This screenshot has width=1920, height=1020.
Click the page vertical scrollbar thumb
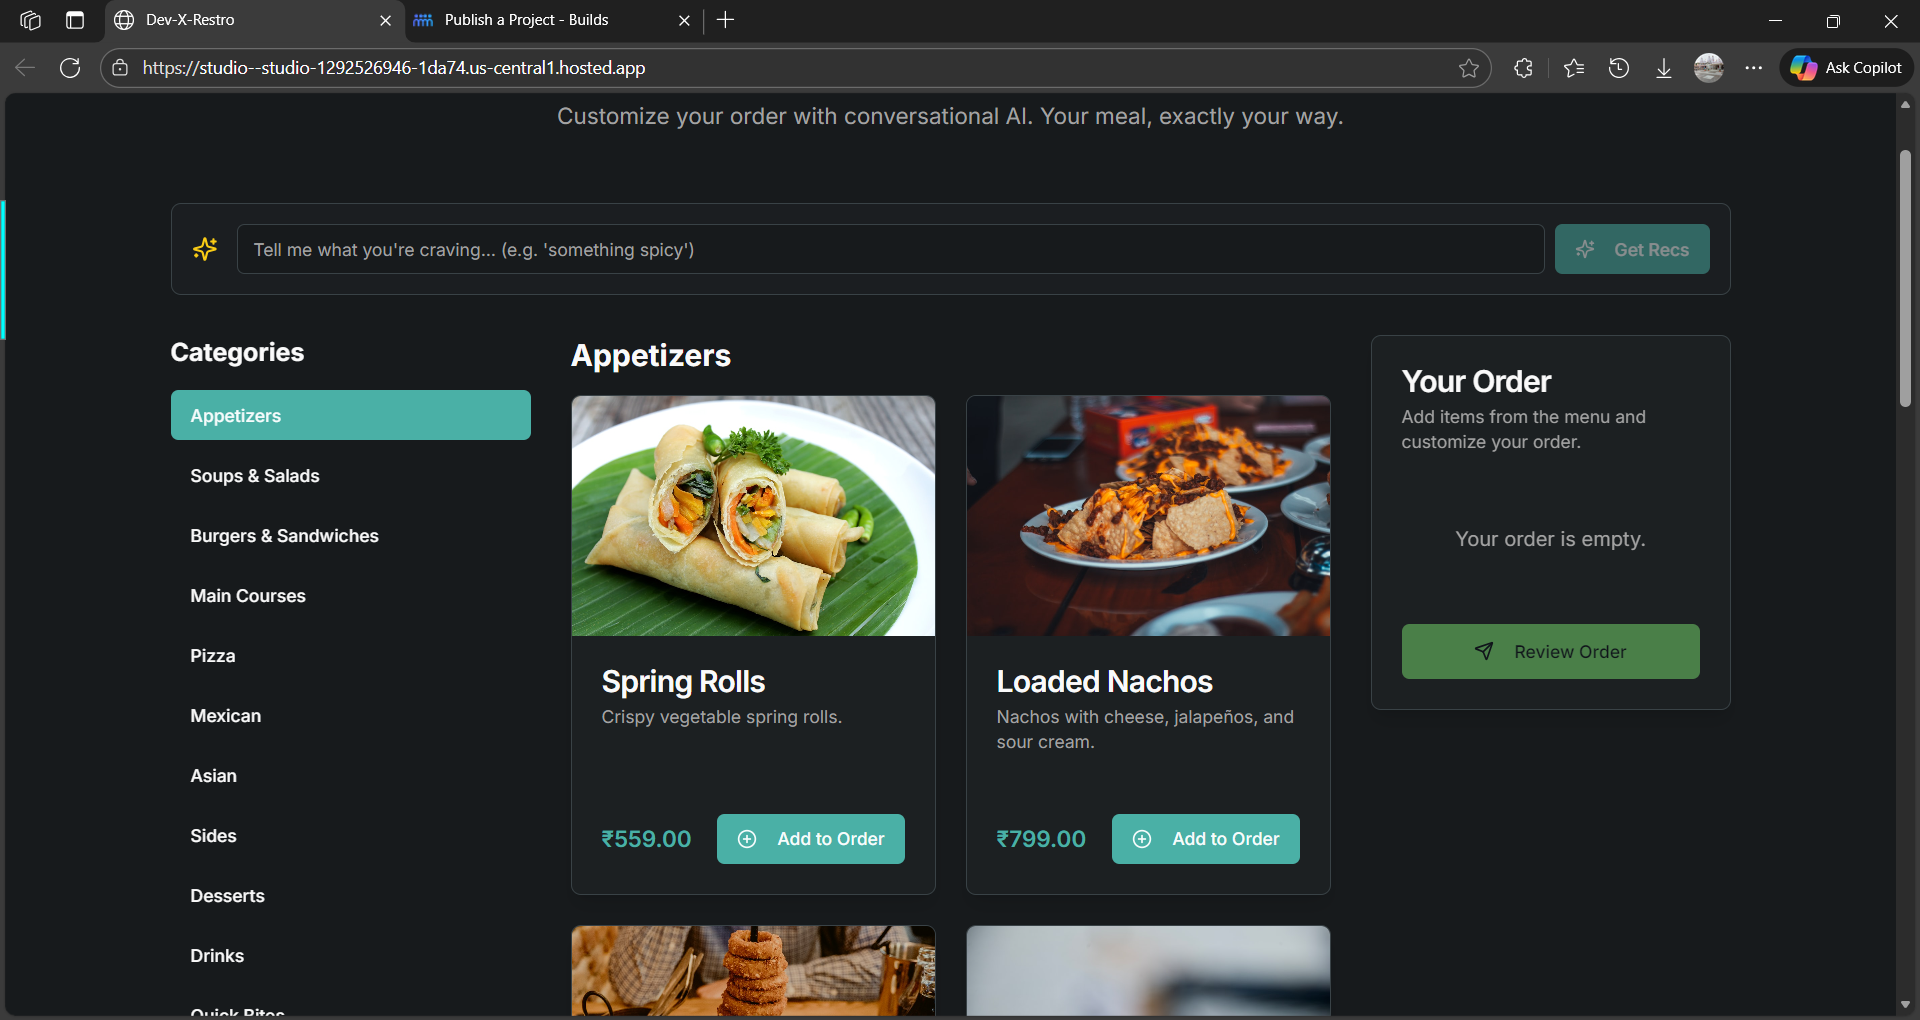(1905, 279)
